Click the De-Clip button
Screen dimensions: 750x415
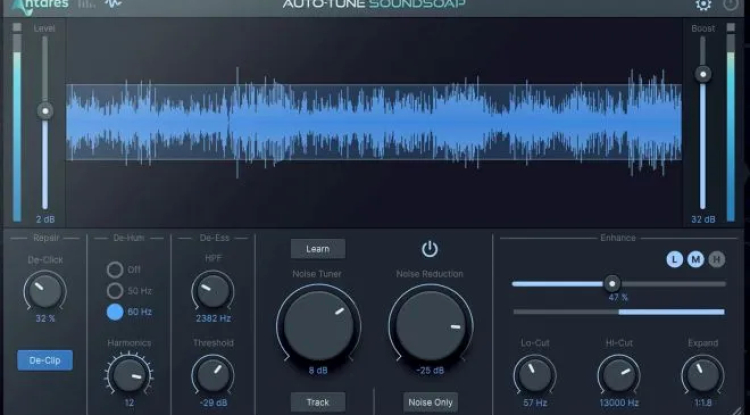[45, 360]
